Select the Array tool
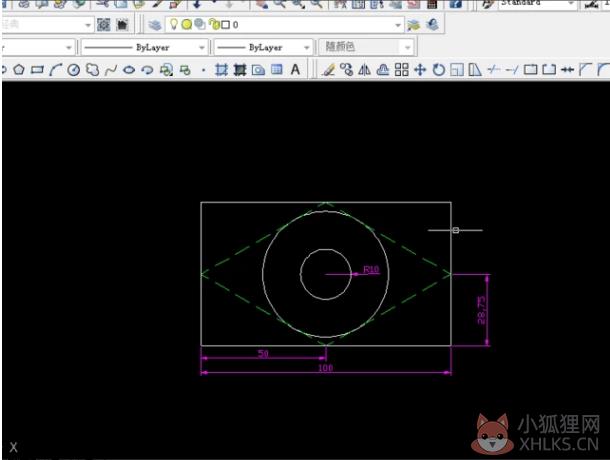 (x=401, y=70)
